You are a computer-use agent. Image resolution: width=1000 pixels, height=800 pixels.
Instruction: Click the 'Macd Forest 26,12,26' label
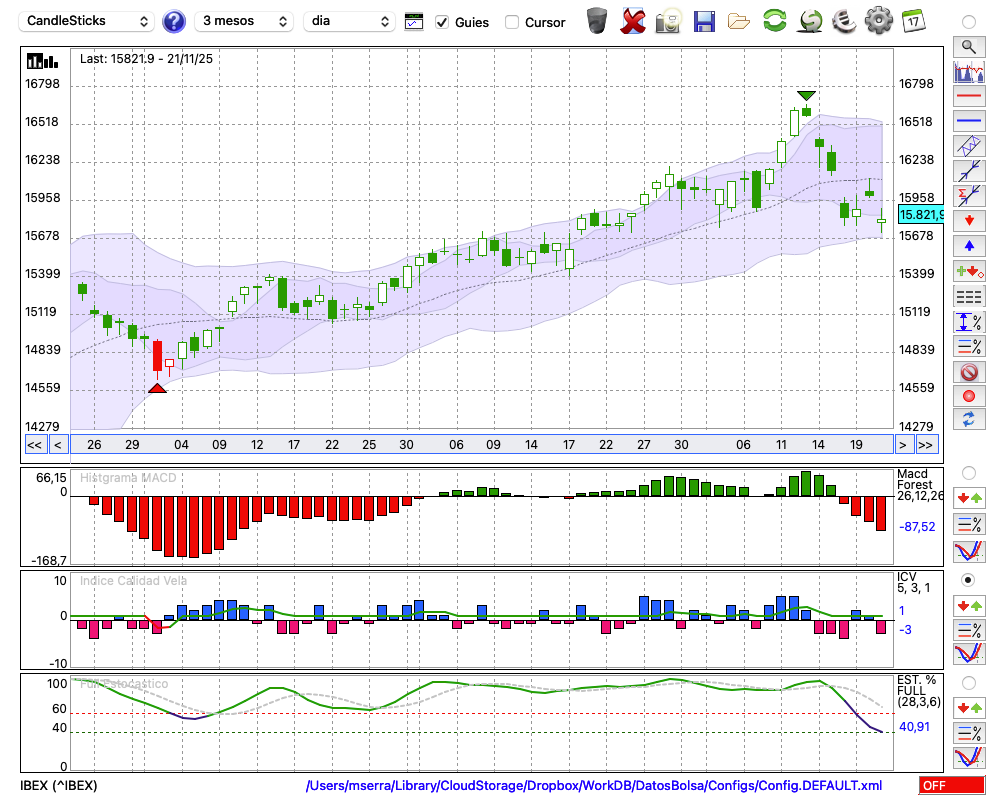pyautogui.click(x=919, y=485)
